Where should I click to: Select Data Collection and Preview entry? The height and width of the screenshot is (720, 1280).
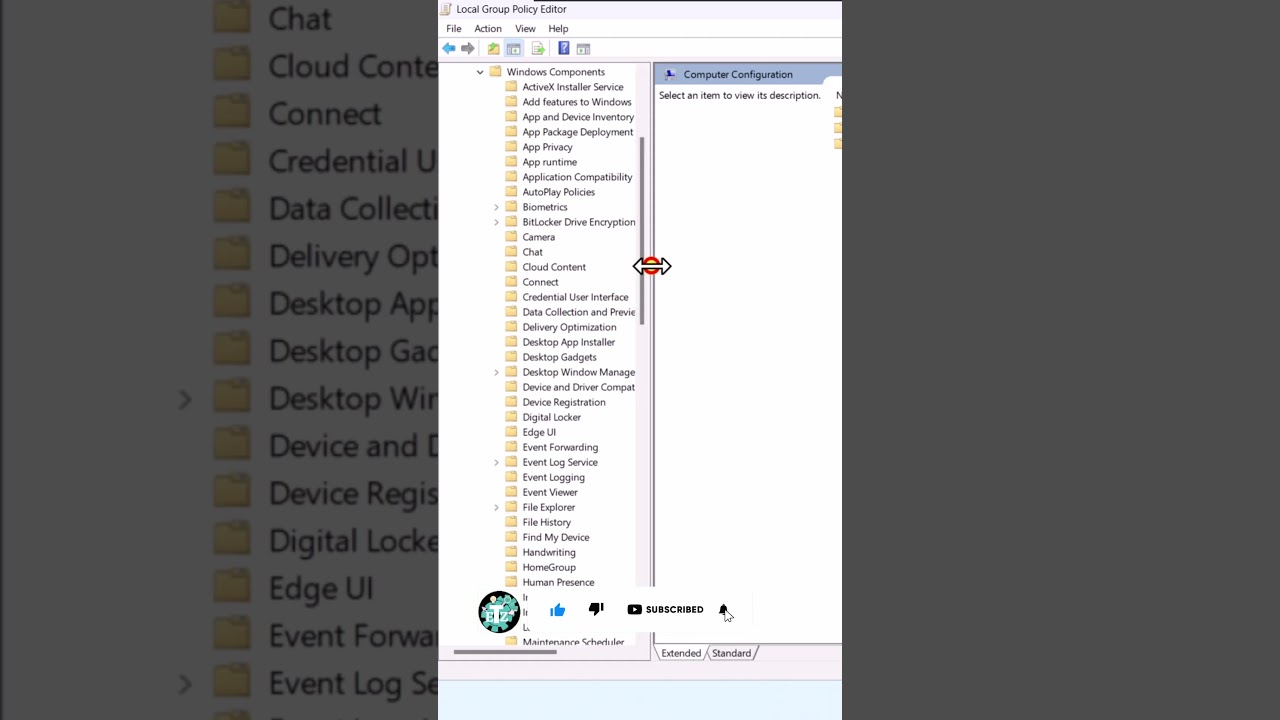point(579,312)
